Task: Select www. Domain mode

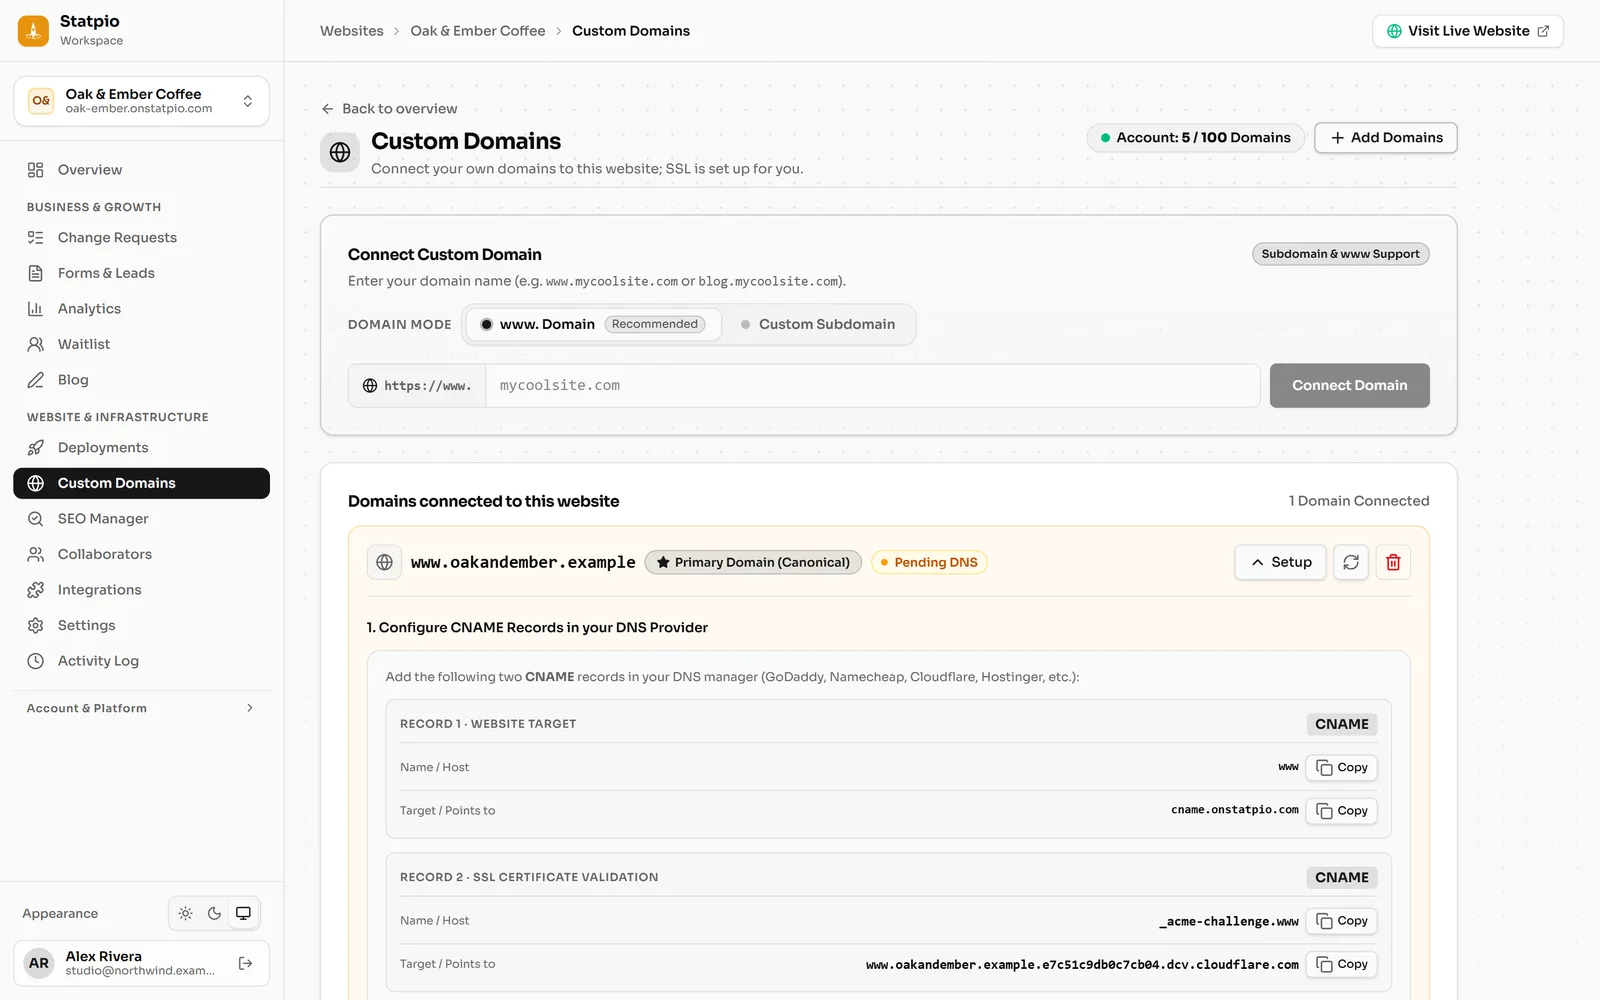Action: (593, 324)
